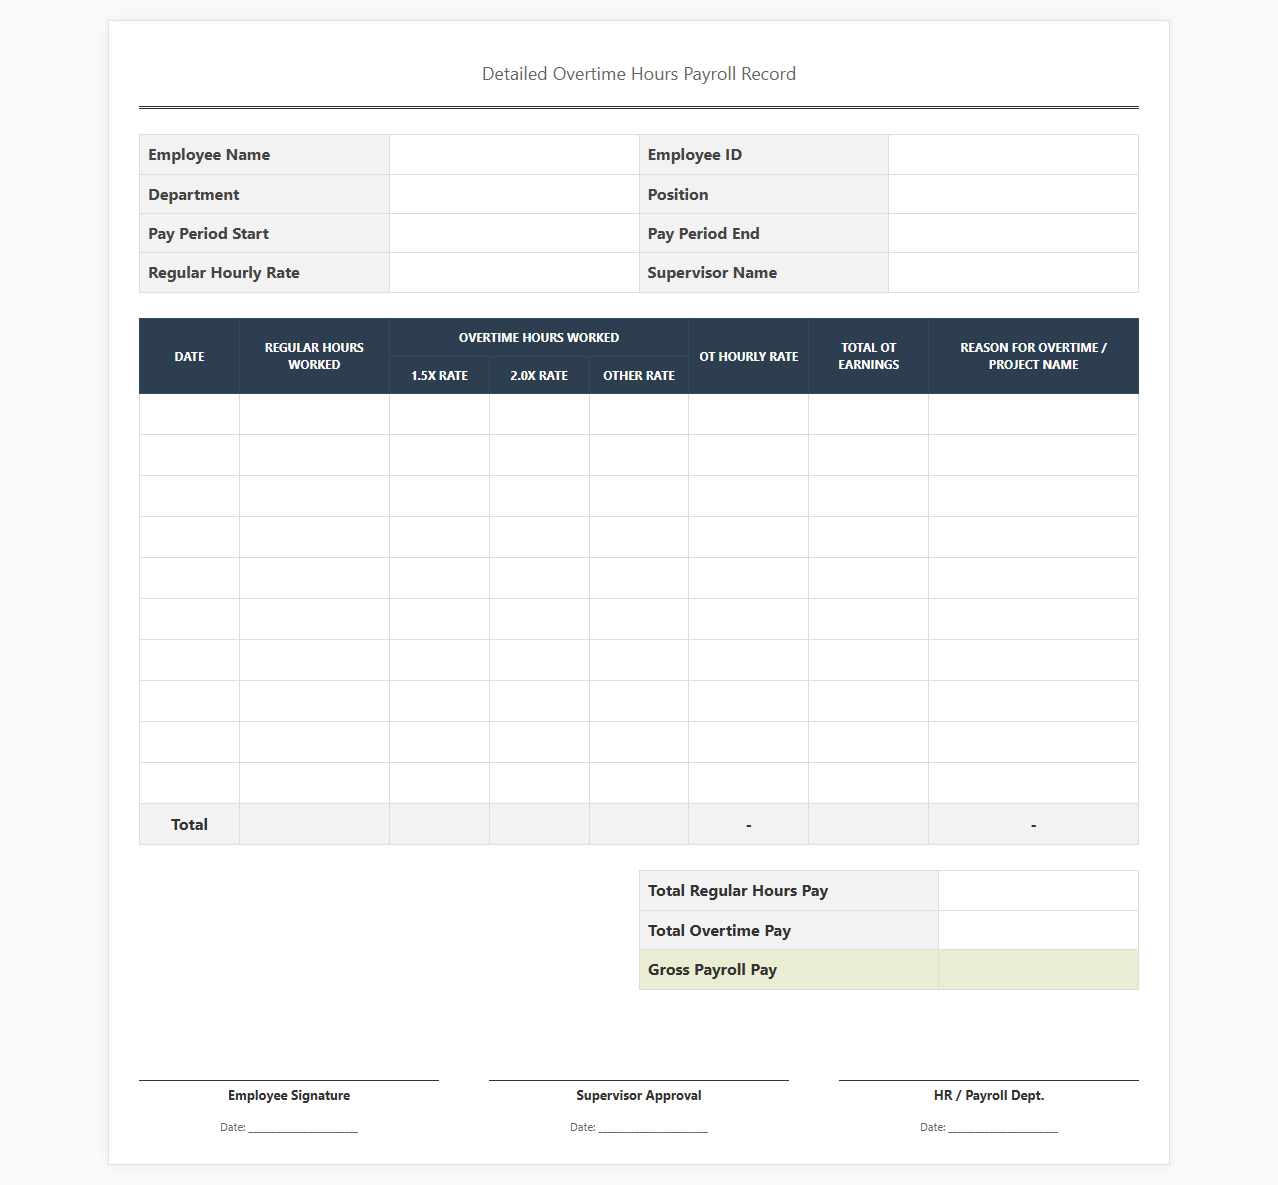Click the highlighted Gross Payroll Pay value field

point(1038,970)
